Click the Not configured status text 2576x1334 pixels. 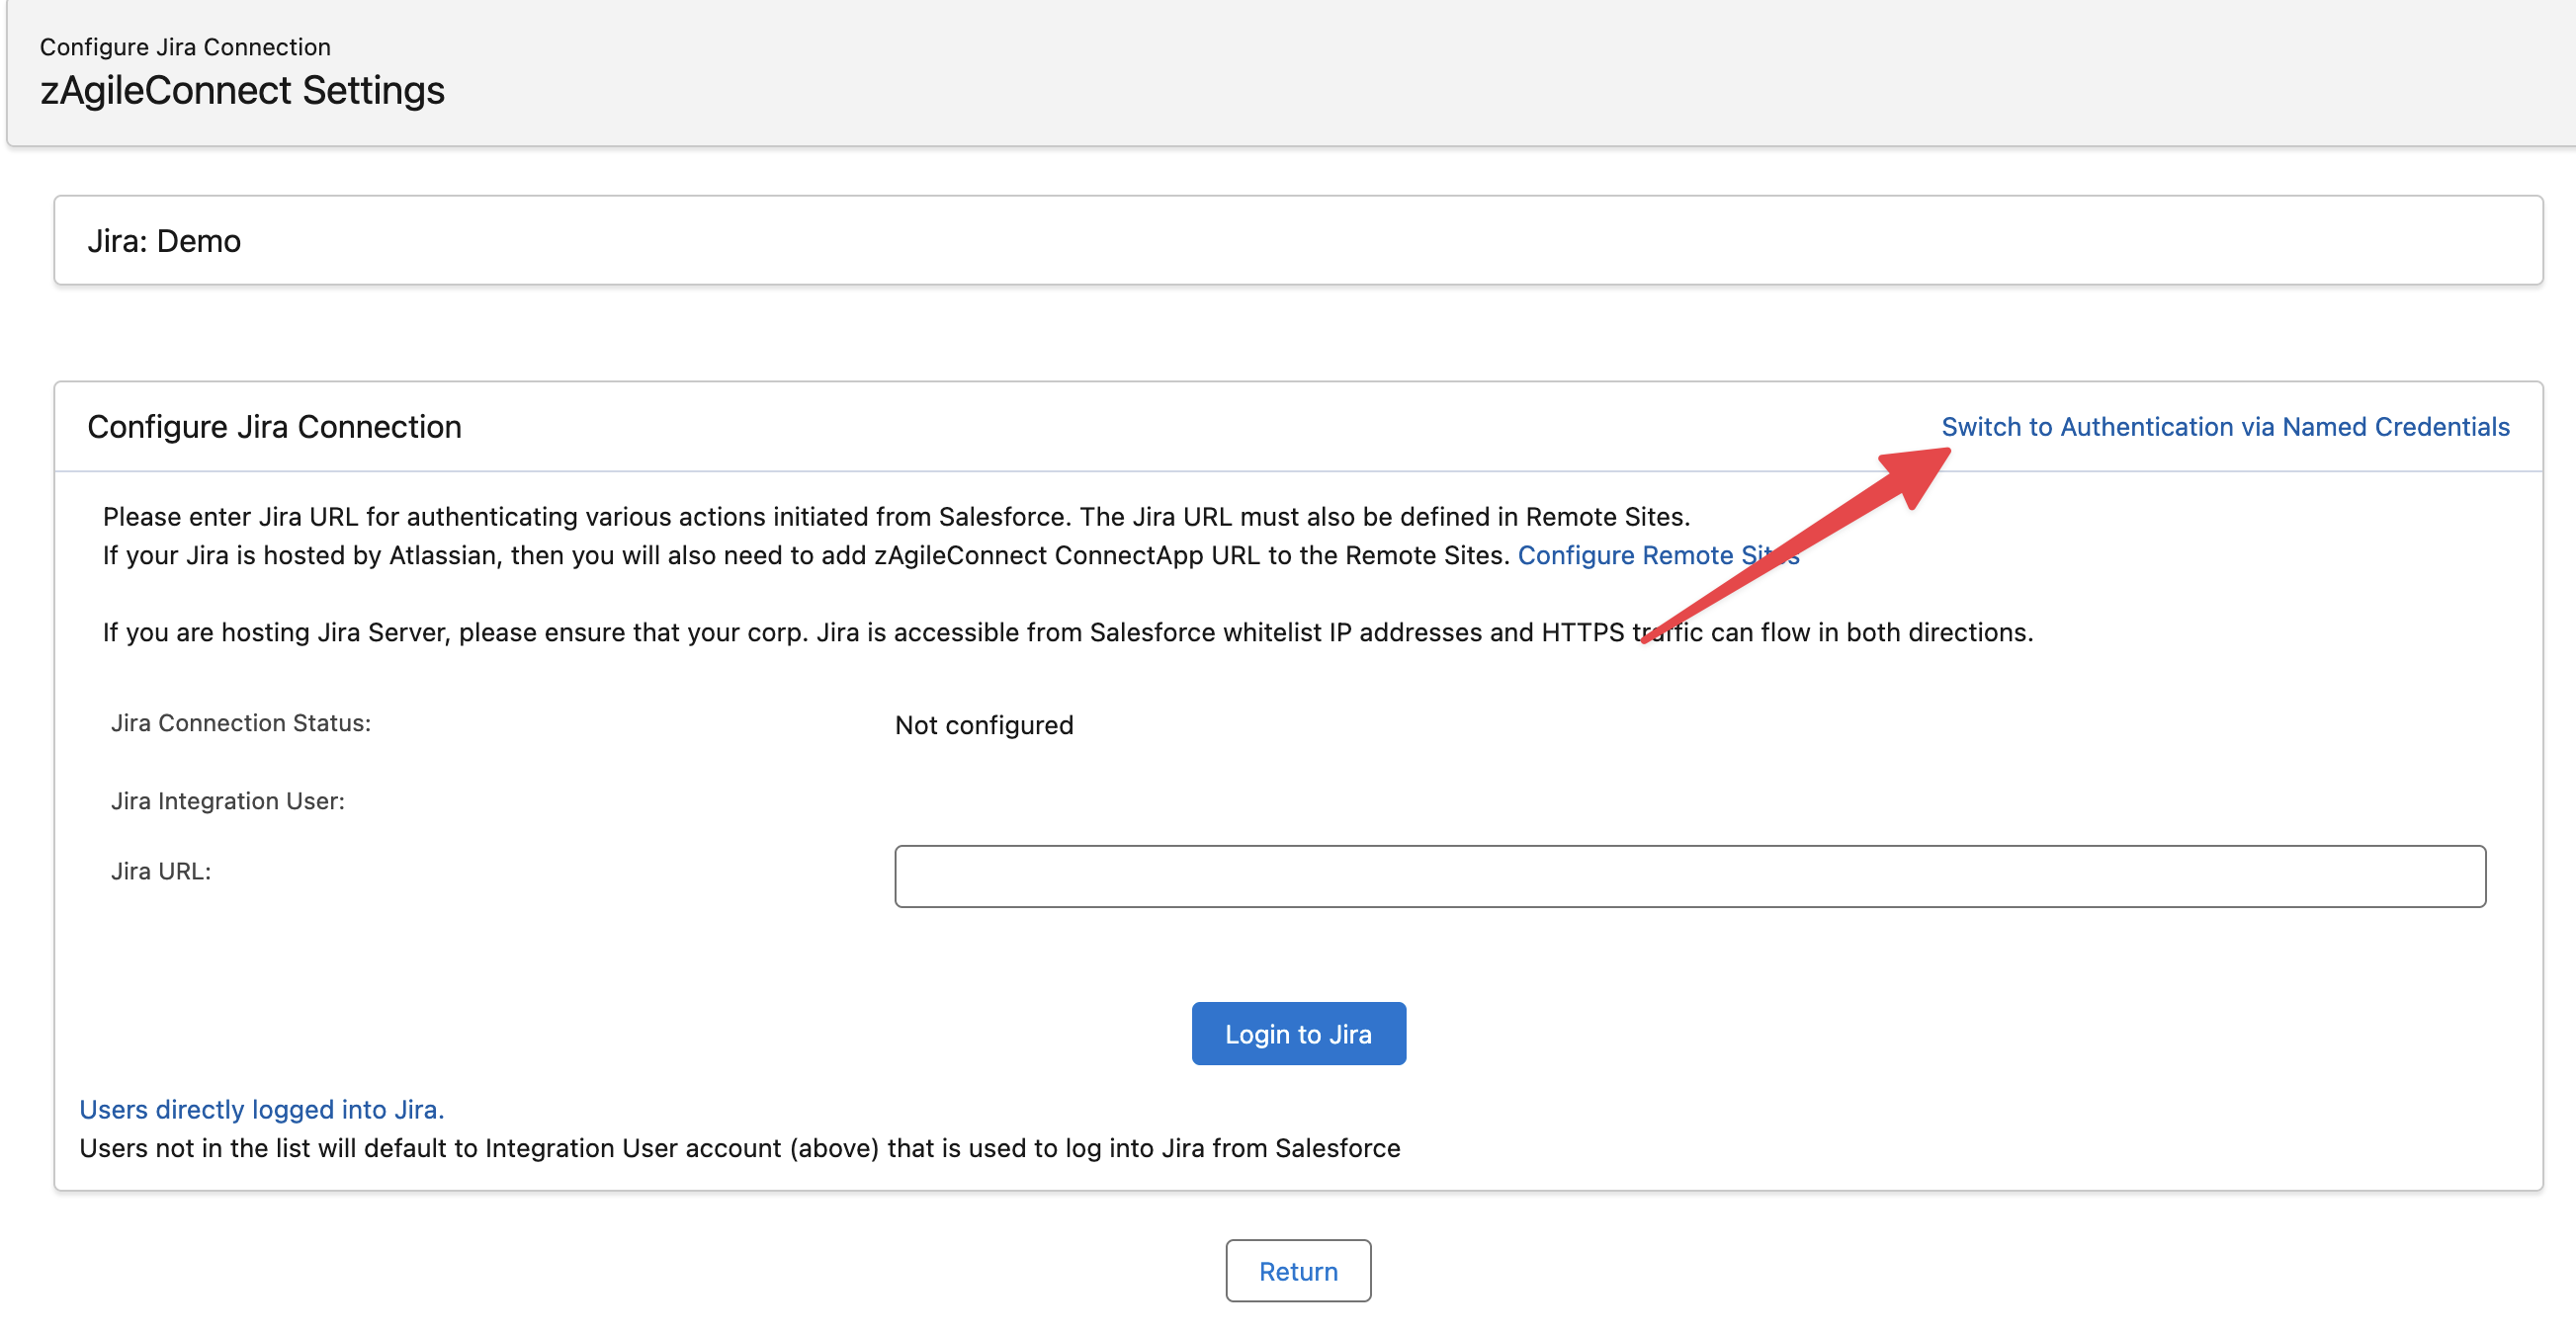[x=983, y=725]
